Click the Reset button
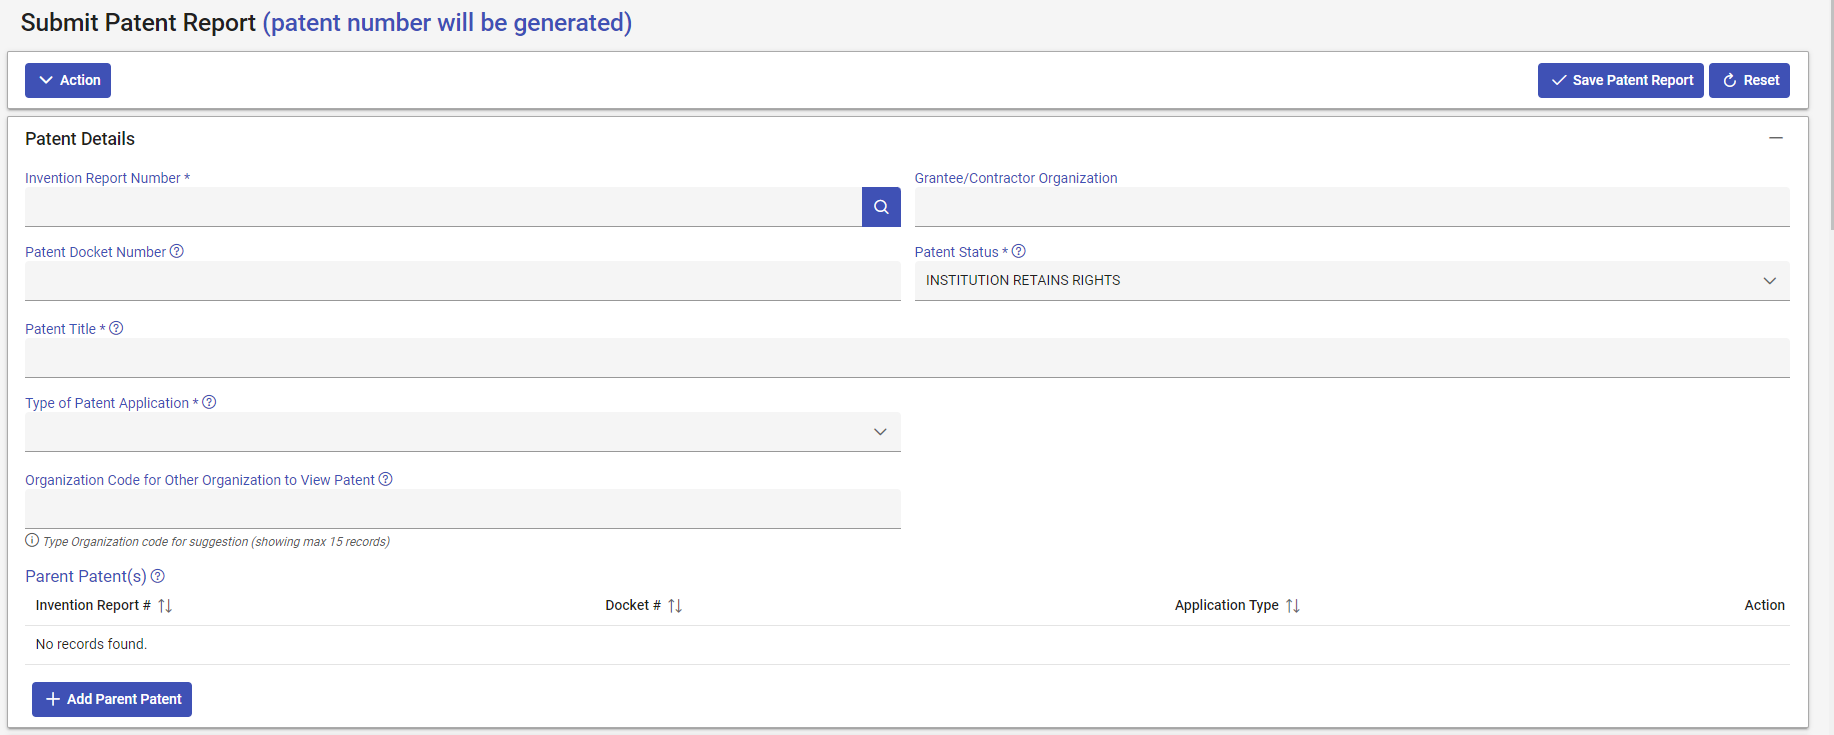 (x=1749, y=80)
